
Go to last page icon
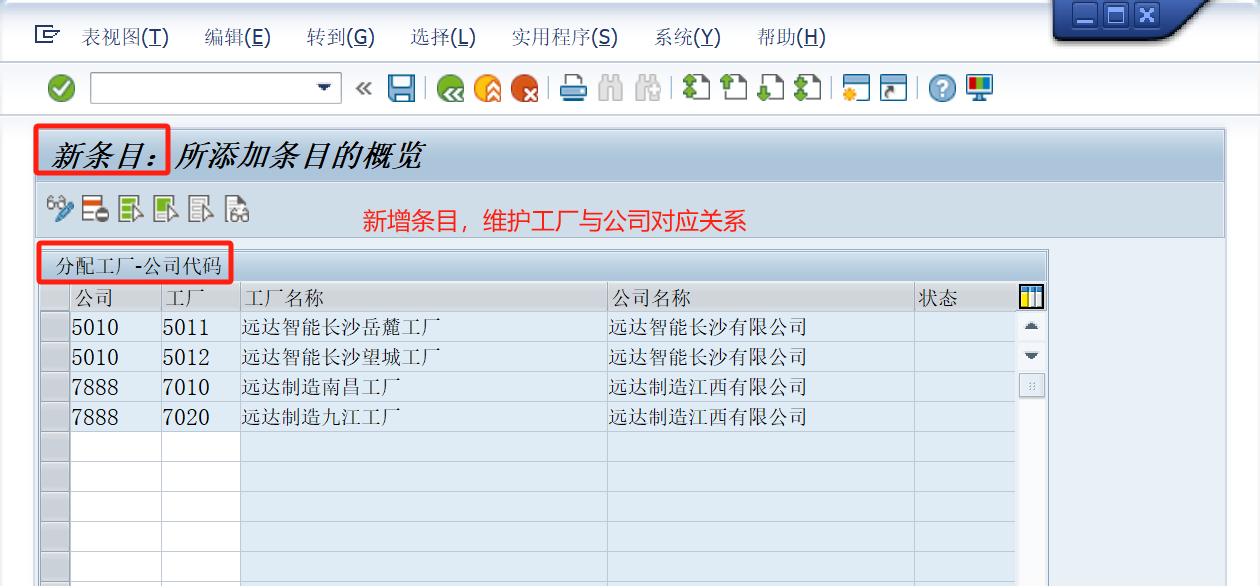tap(807, 88)
